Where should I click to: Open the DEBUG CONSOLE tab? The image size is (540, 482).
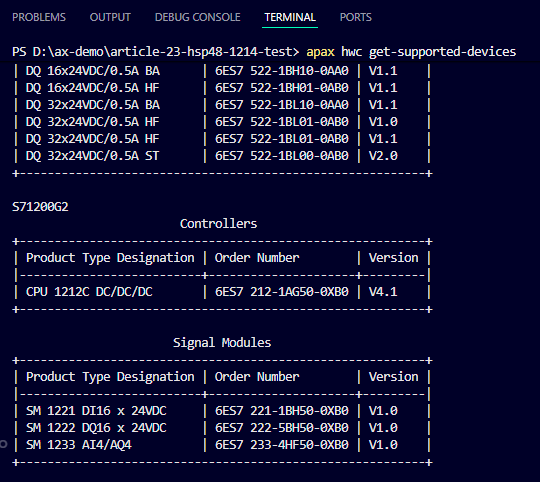pyautogui.click(x=198, y=17)
